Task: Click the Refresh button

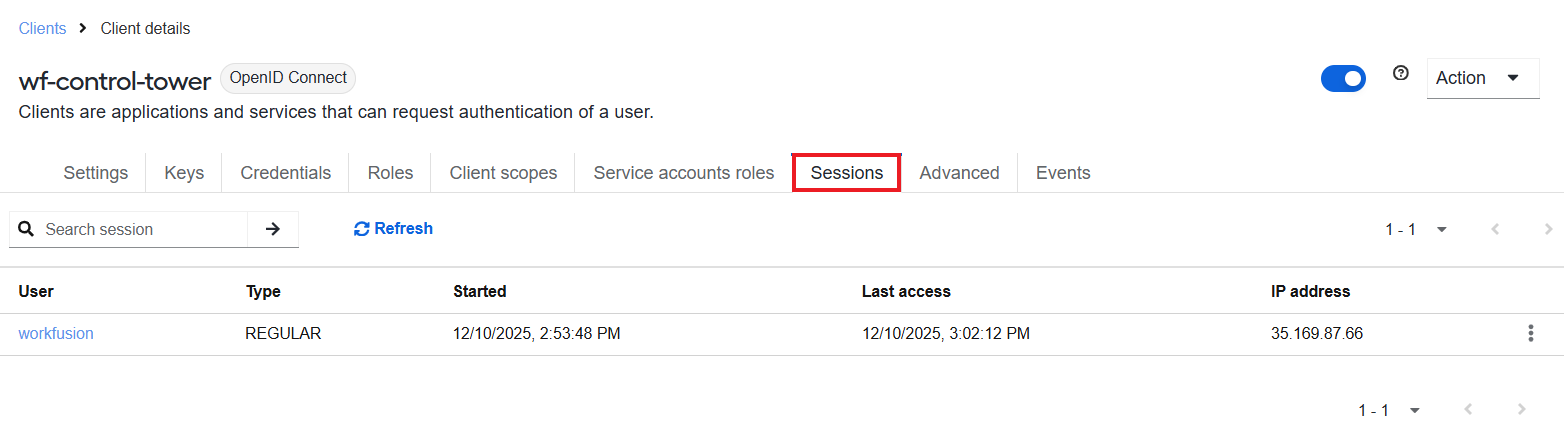Action: [393, 229]
